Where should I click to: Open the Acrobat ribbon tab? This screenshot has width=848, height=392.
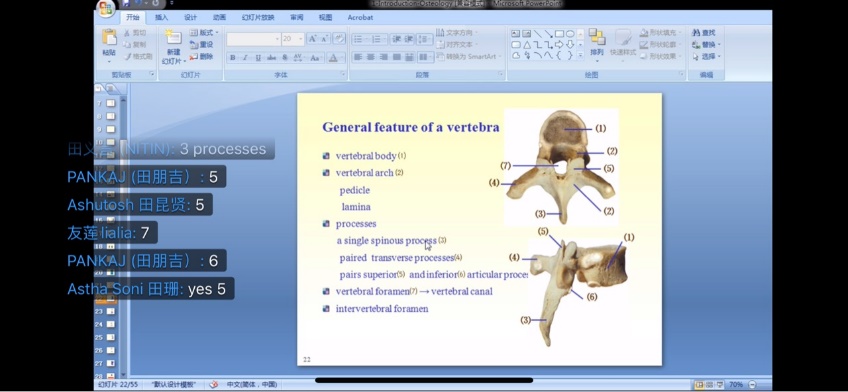pyautogui.click(x=360, y=17)
